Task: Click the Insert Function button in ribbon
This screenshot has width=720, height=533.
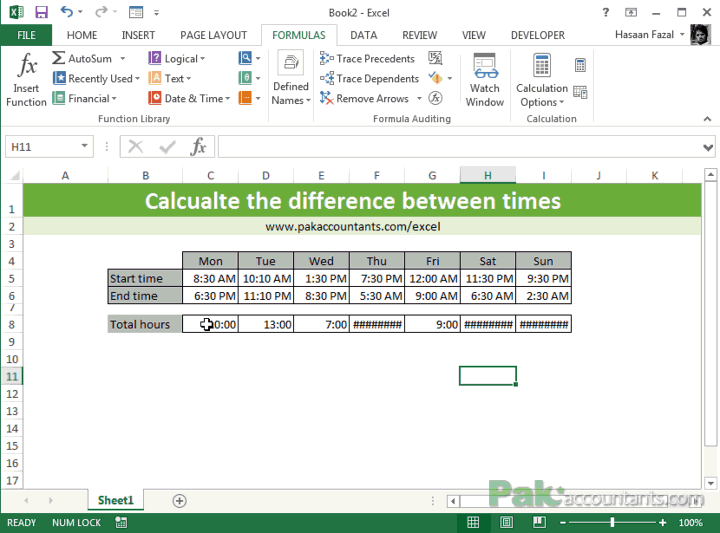Action: pos(26,80)
